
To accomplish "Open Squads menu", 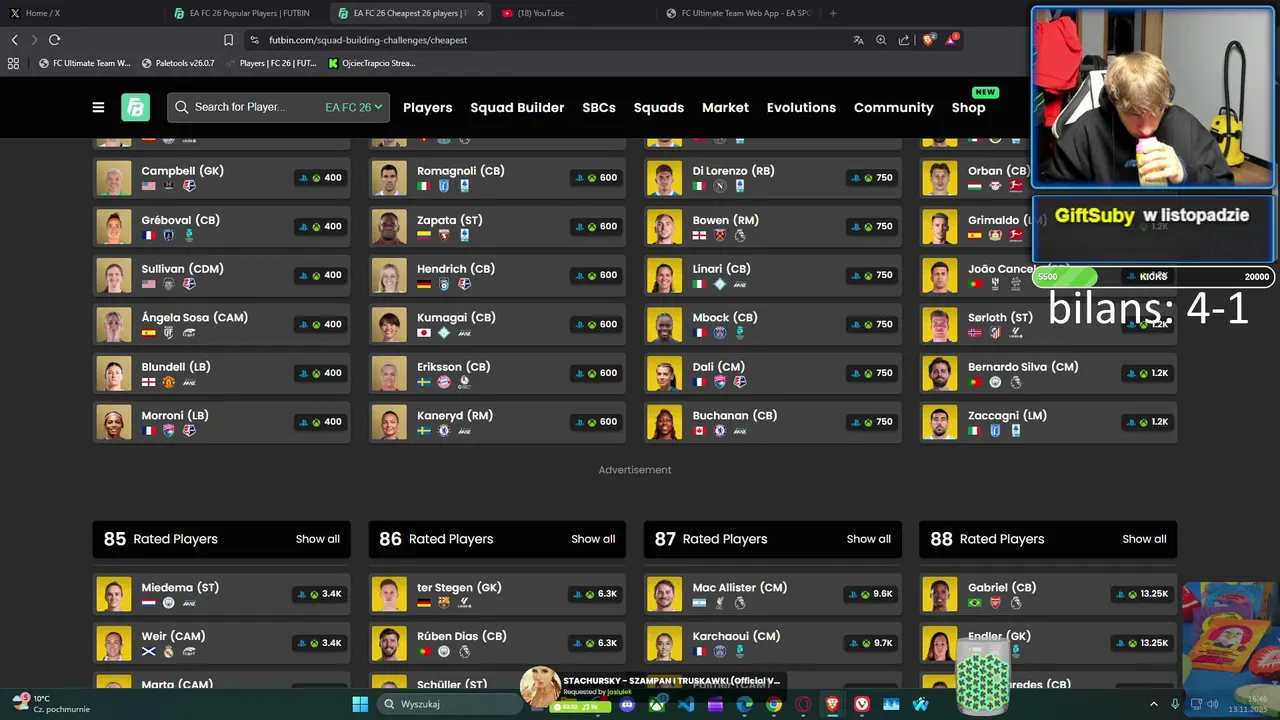I will pos(659,107).
